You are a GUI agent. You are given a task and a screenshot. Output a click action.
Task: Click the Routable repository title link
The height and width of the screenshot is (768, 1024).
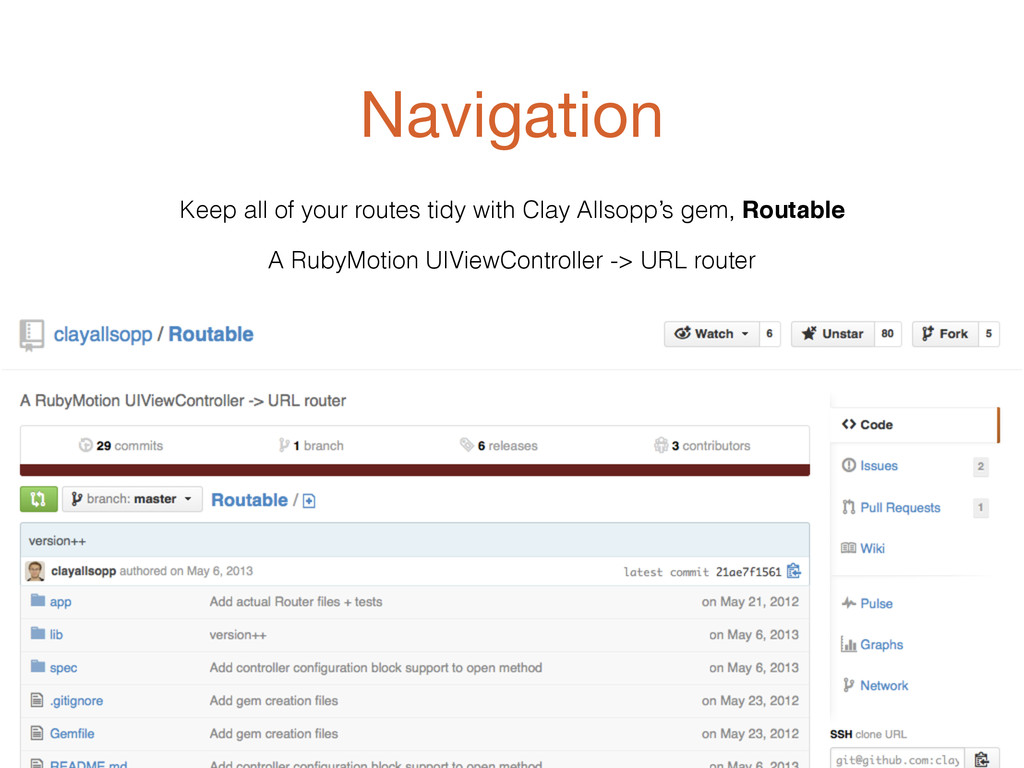tap(211, 334)
